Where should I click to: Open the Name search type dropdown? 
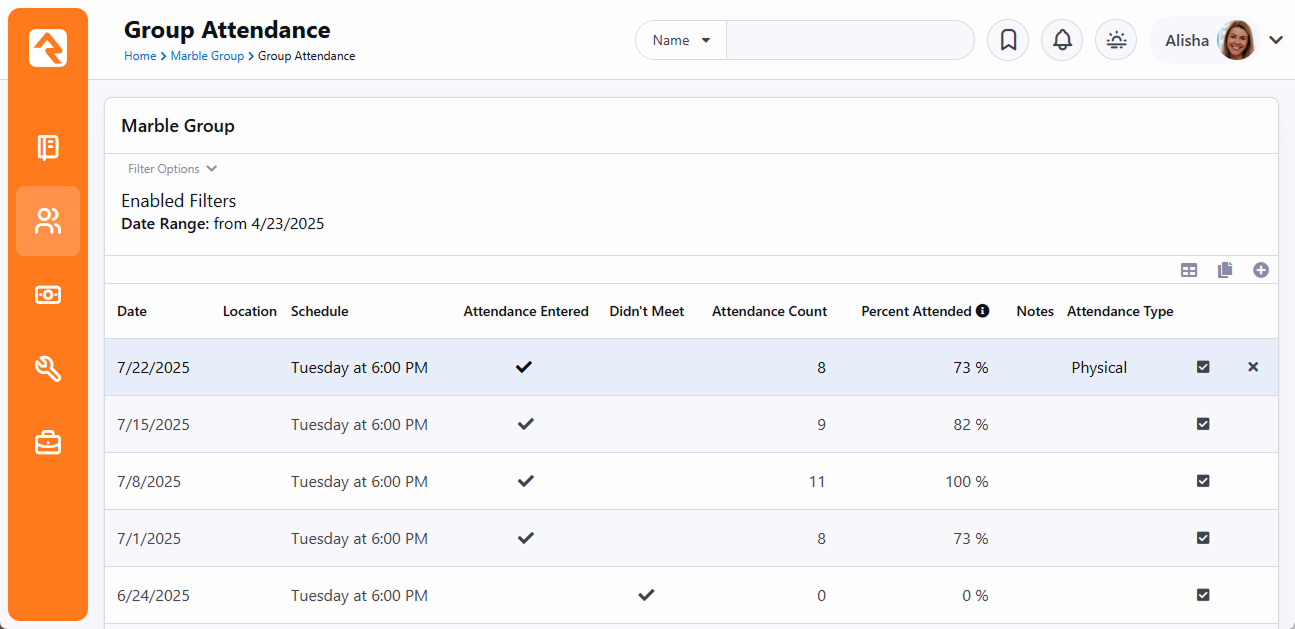pos(681,41)
